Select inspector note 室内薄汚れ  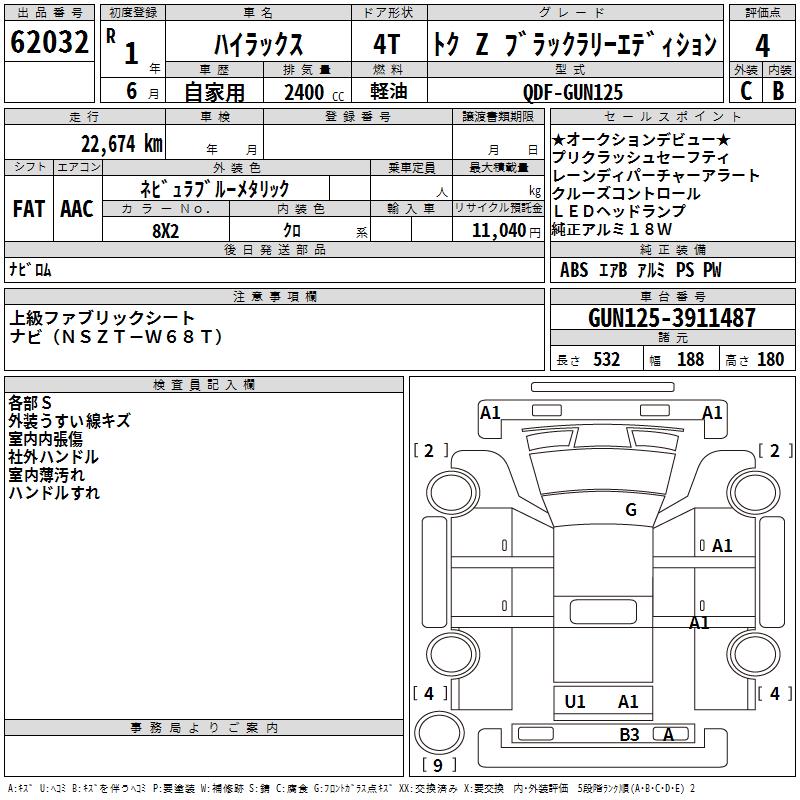point(46,474)
